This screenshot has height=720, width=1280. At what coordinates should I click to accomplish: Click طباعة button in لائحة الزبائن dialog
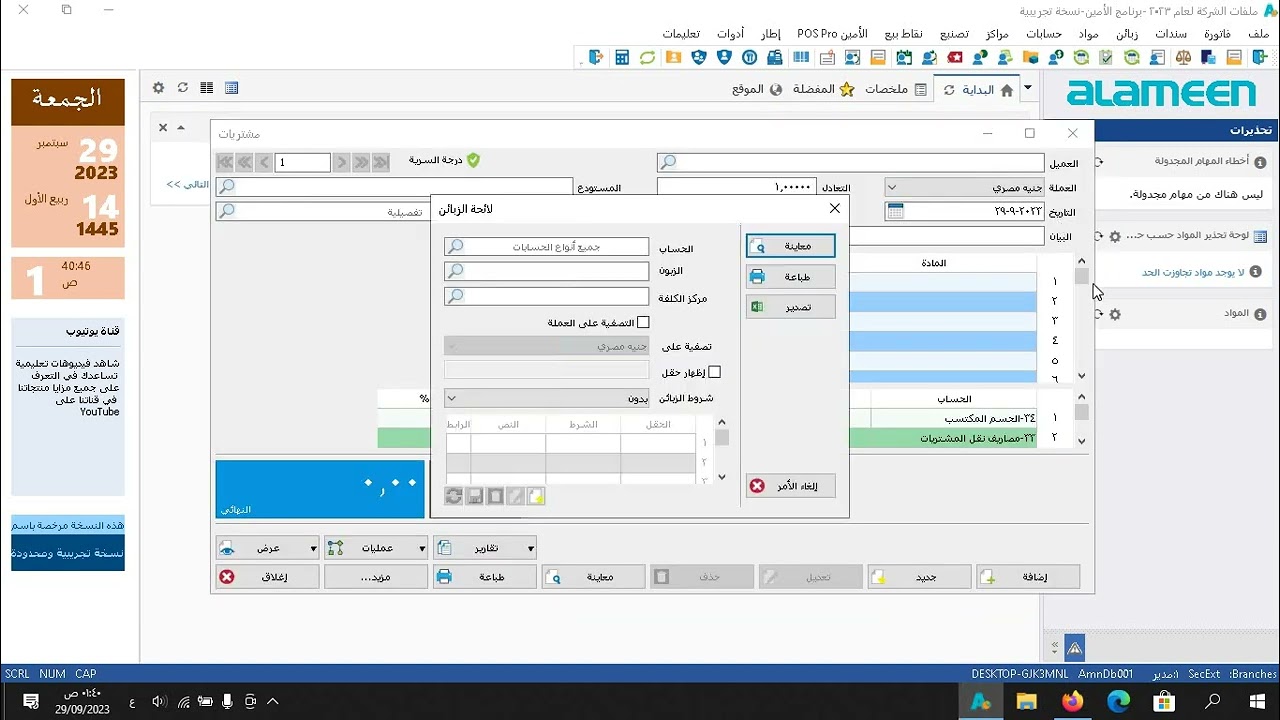790,277
